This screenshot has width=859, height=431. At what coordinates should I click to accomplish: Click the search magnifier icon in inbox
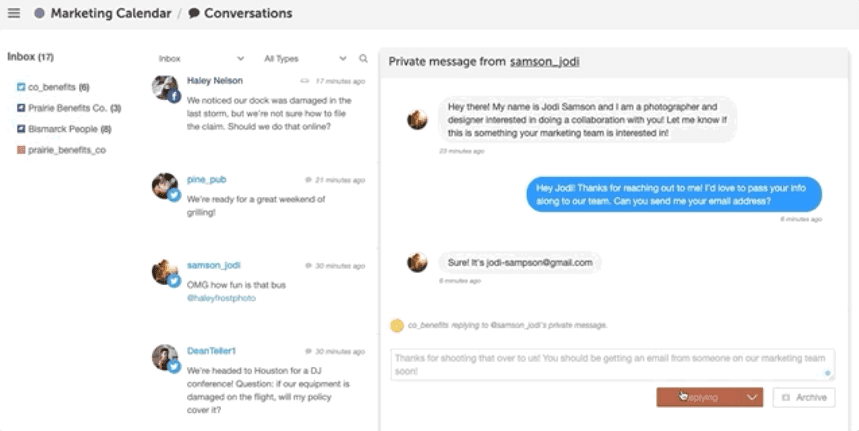[363, 58]
